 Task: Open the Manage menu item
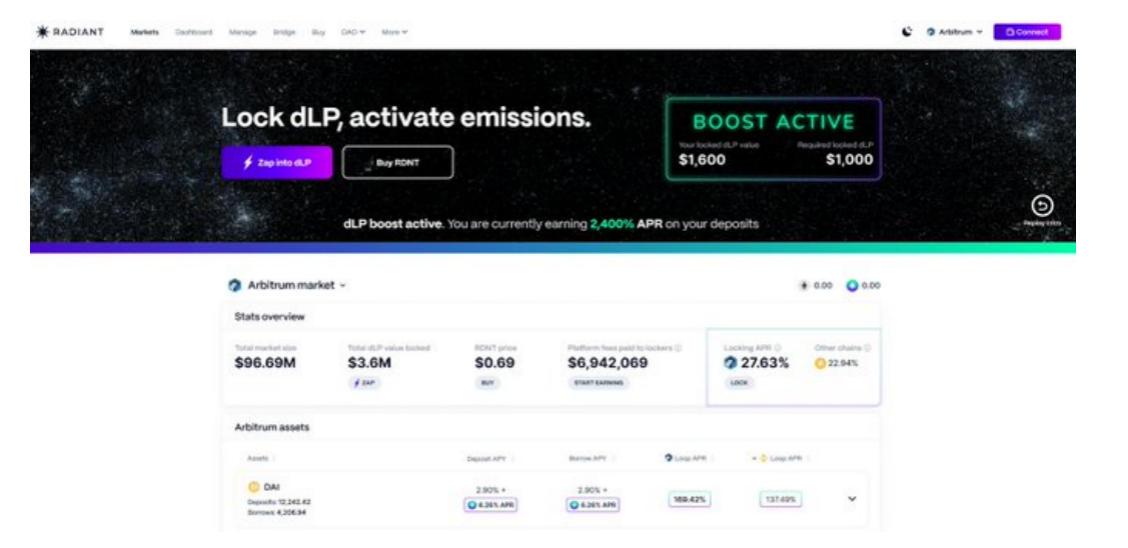[x=242, y=32]
